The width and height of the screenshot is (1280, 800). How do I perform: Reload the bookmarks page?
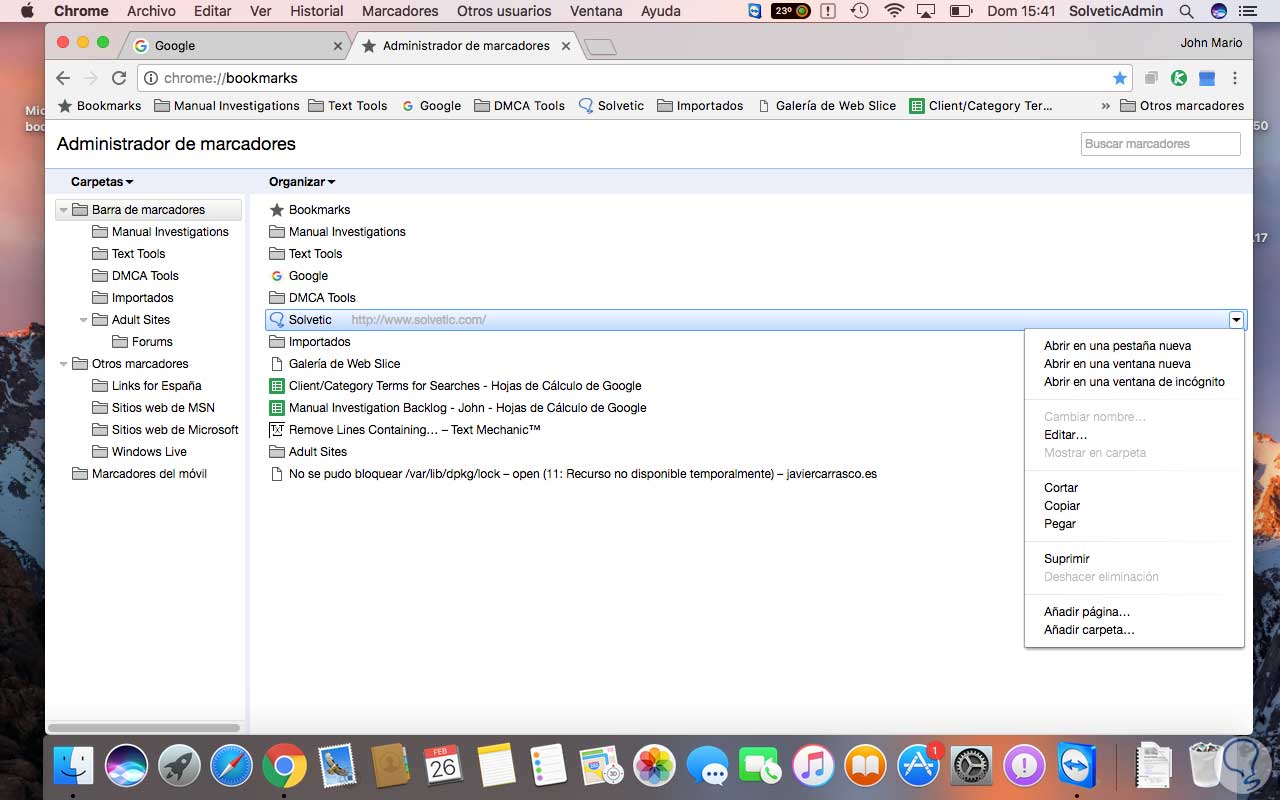pyautogui.click(x=119, y=78)
